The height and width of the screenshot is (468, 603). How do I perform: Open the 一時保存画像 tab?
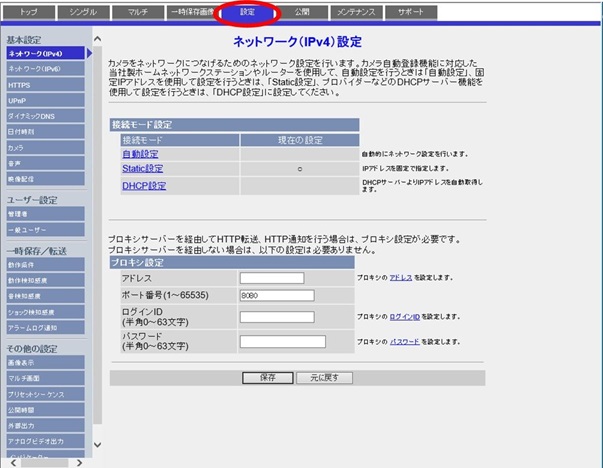pyautogui.click(x=191, y=12)
